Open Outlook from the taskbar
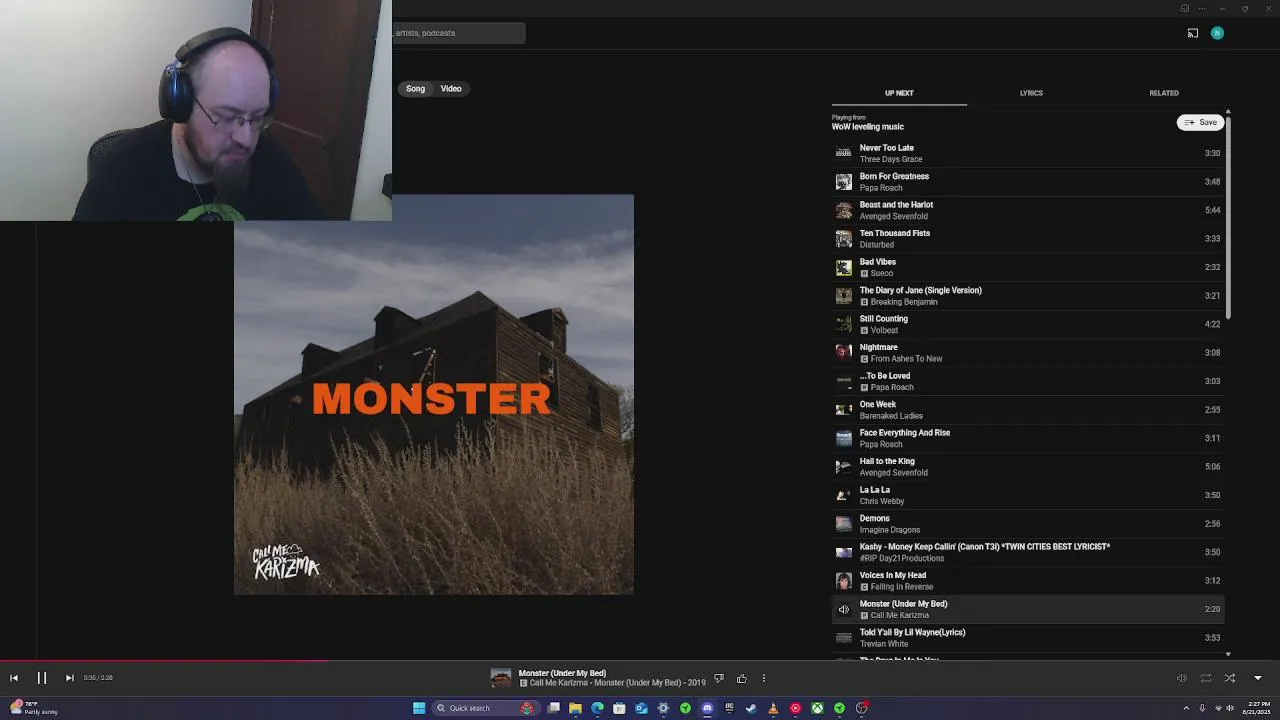Screen dimensions: 1280x720 pos(641,708)
